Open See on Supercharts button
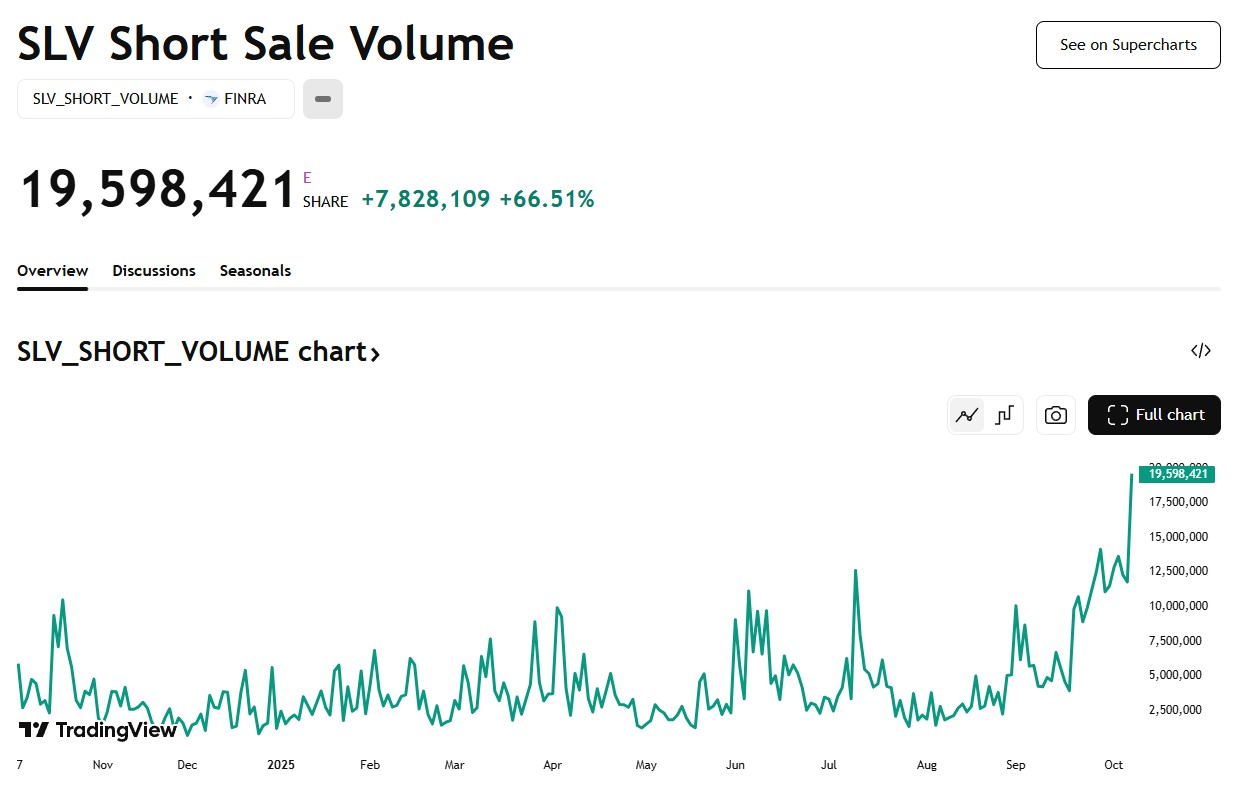This screenshot has width=1238, height=805. coord(1128,45)
